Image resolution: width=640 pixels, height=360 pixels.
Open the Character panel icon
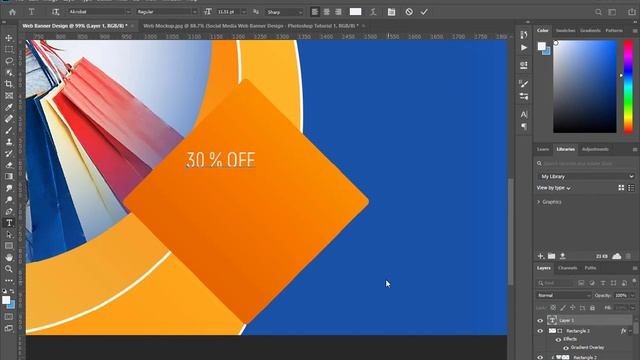coord(524,115)
